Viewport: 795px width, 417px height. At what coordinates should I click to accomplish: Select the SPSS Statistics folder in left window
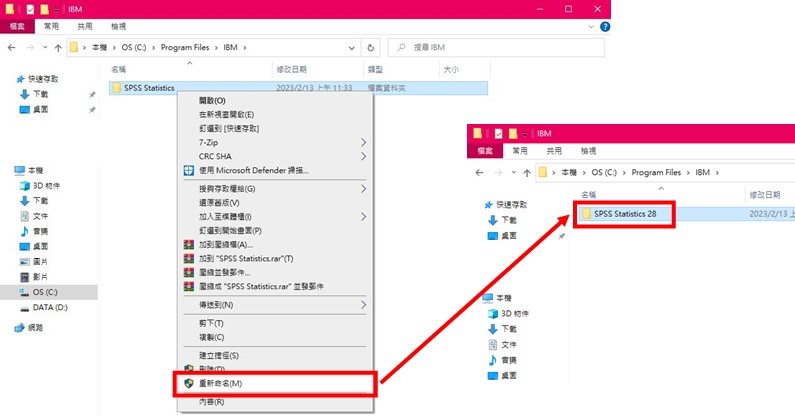tap(298, 88)
